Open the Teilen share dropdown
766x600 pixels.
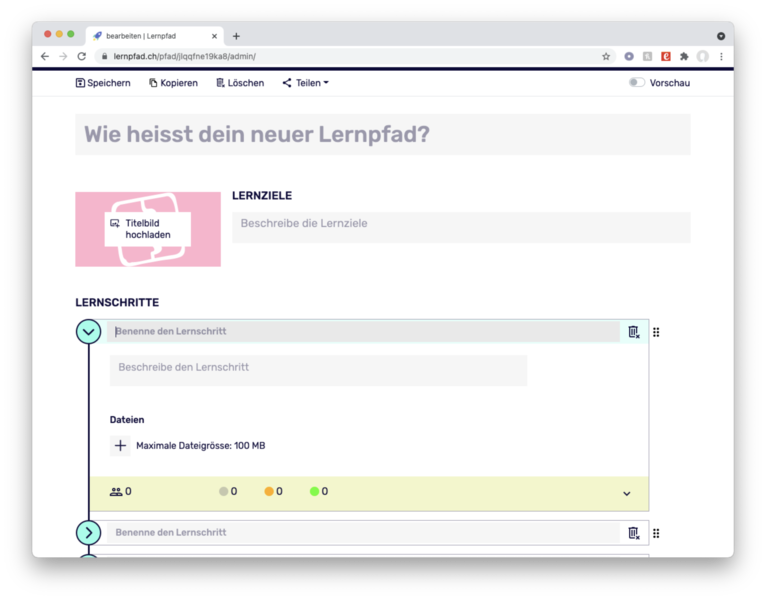305,83
